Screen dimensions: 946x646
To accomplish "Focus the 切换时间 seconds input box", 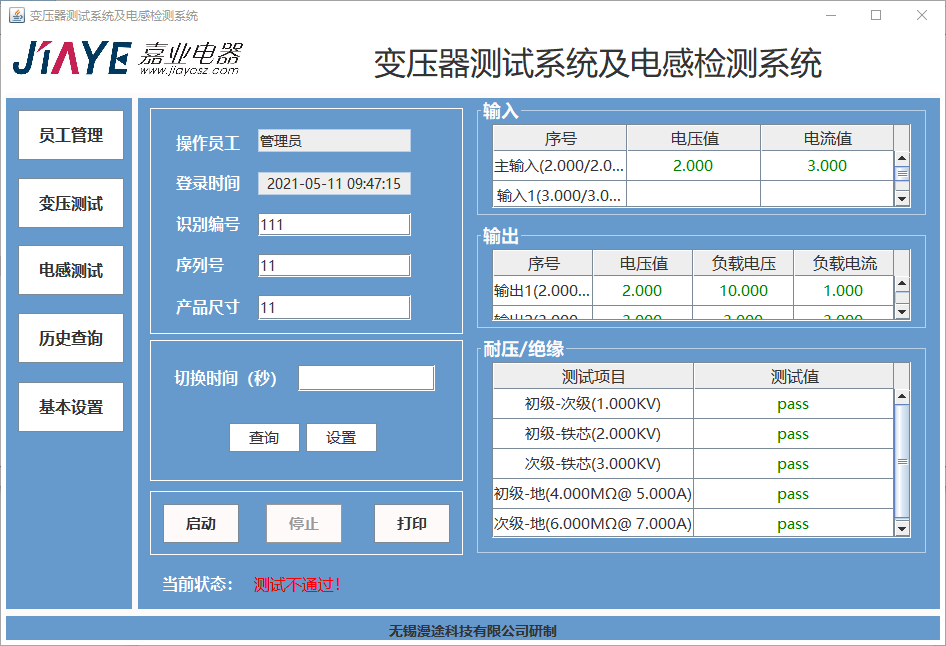I will click(x=366, y=378).
